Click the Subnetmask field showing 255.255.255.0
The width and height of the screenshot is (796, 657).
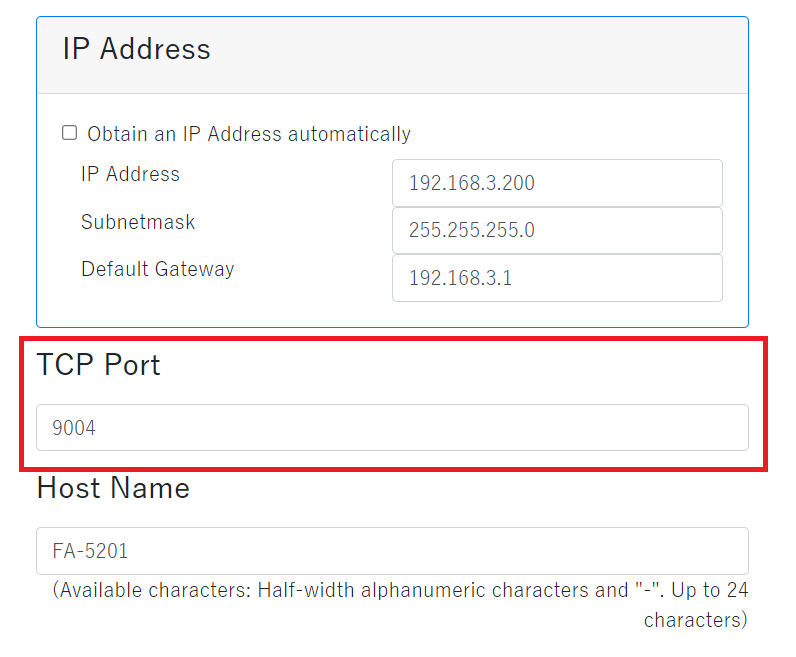coord(557,231)
